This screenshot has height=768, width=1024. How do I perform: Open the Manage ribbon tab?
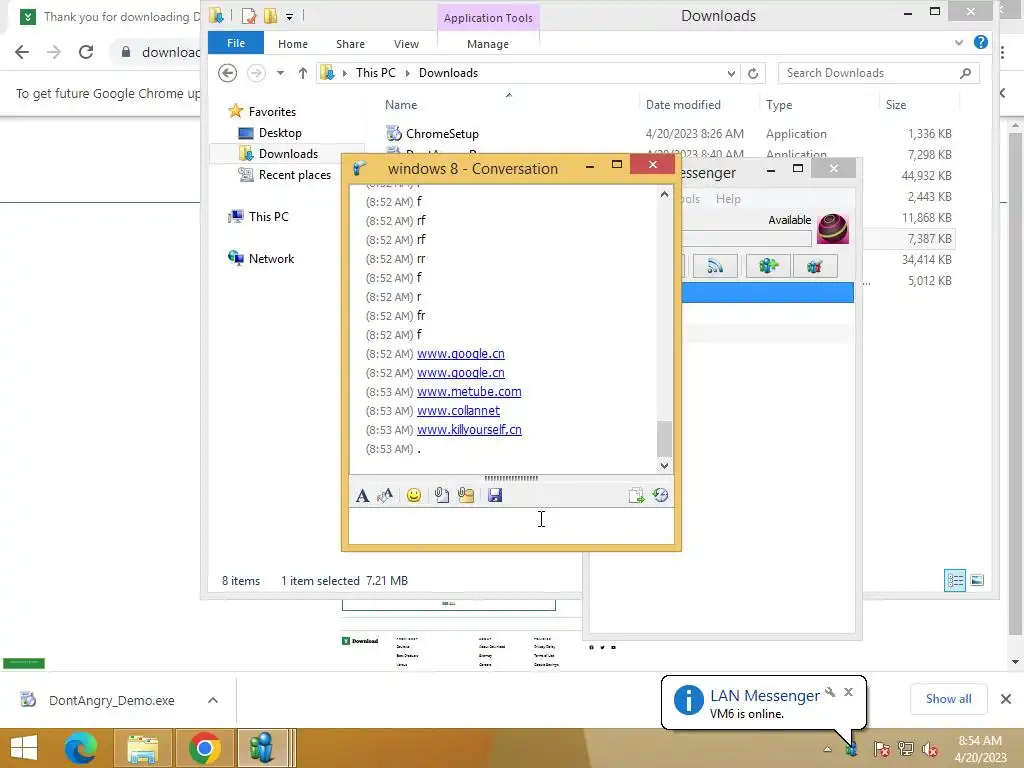tap(488, 44)
